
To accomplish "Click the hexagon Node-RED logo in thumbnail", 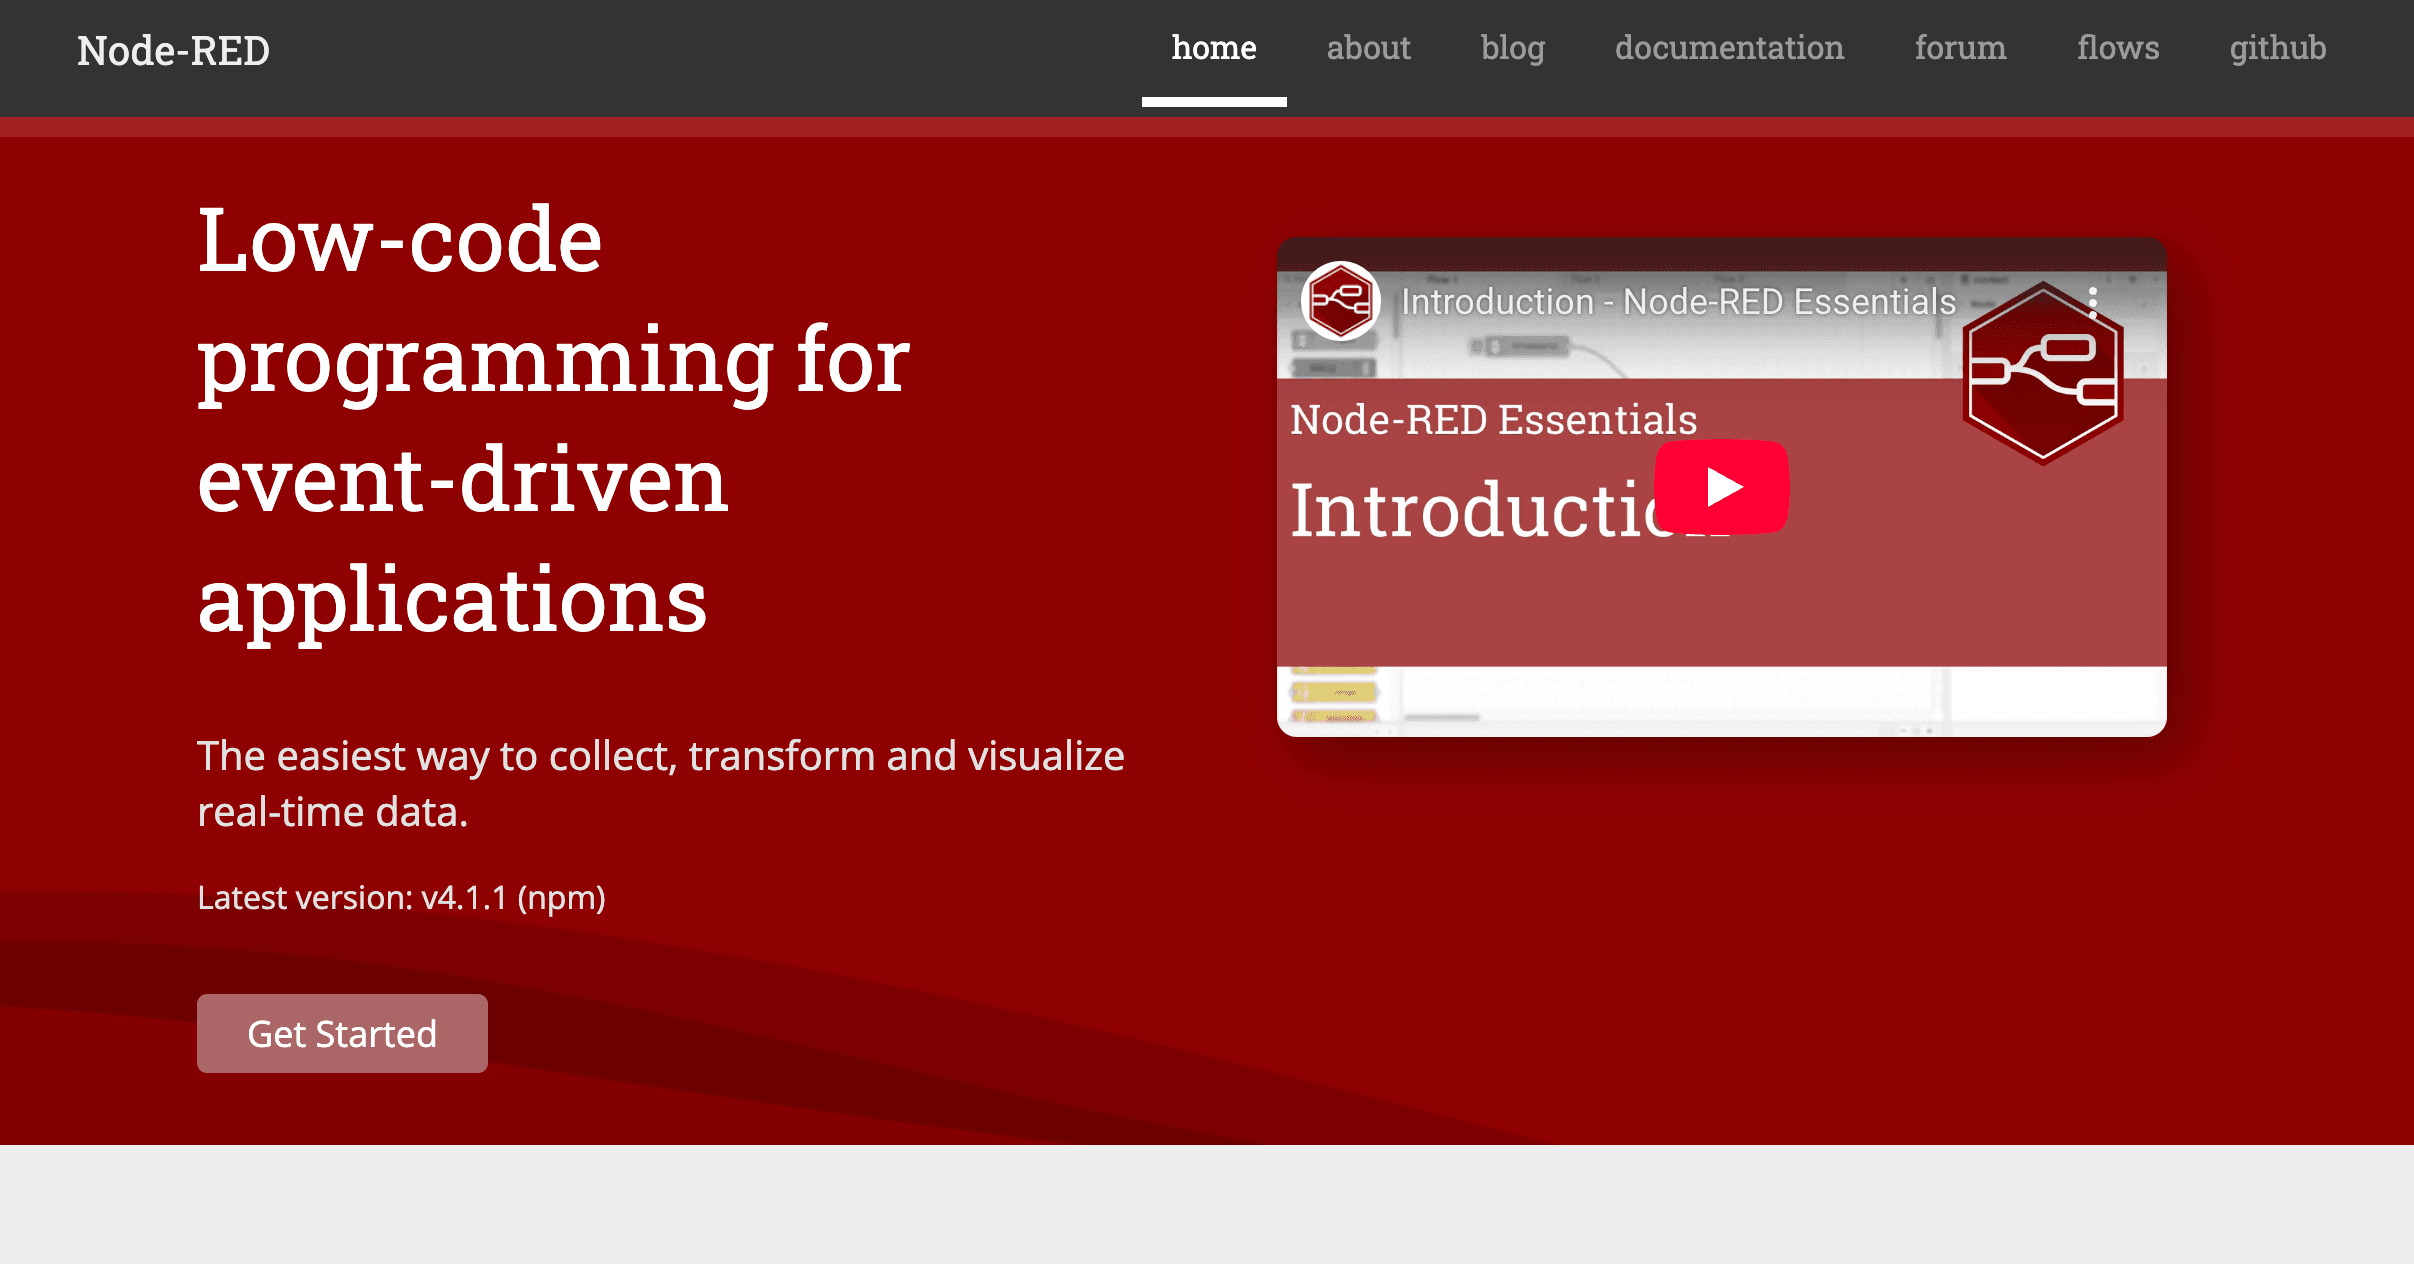I will point(2042,374).
